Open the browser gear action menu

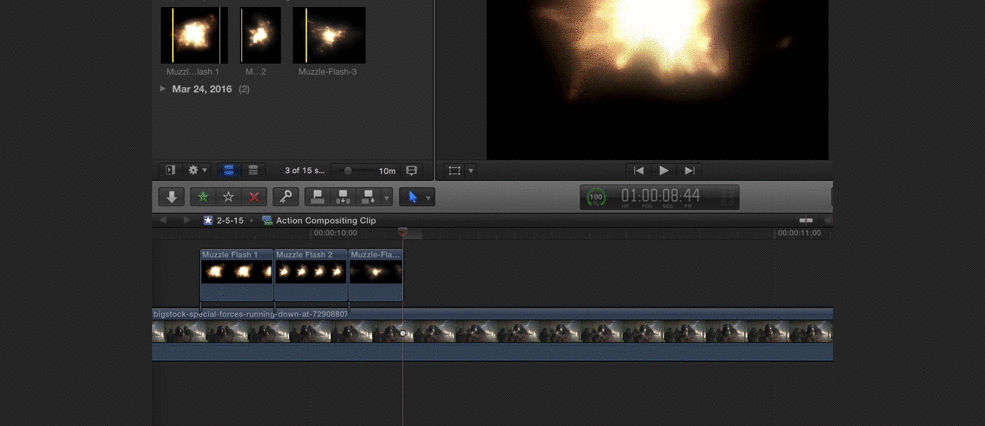tap(197, 170)
